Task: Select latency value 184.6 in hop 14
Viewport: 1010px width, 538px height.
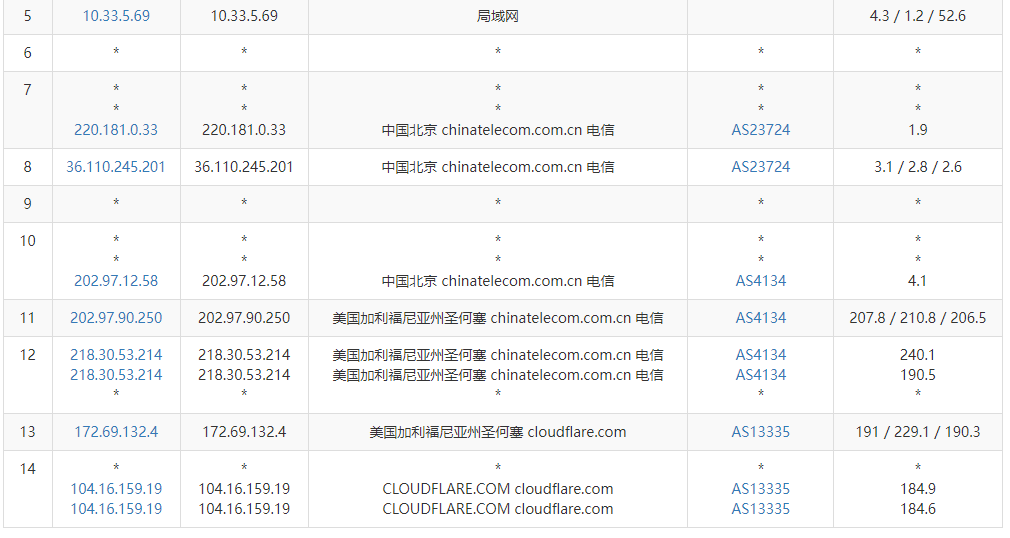Action: click(x=918, y=509)
